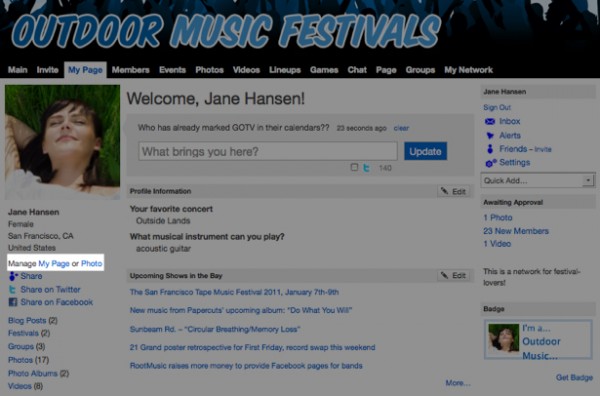Edit Upcoming Shows in the Bay
This screenshot has width=600, height=396.
tap(454, 275)
